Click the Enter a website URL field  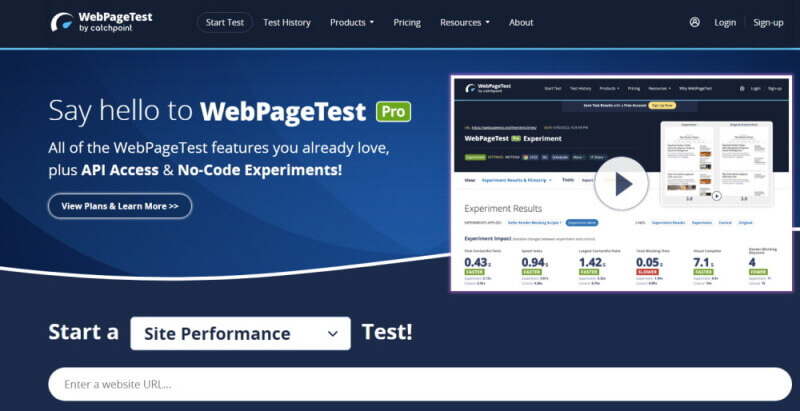[419, 384]
